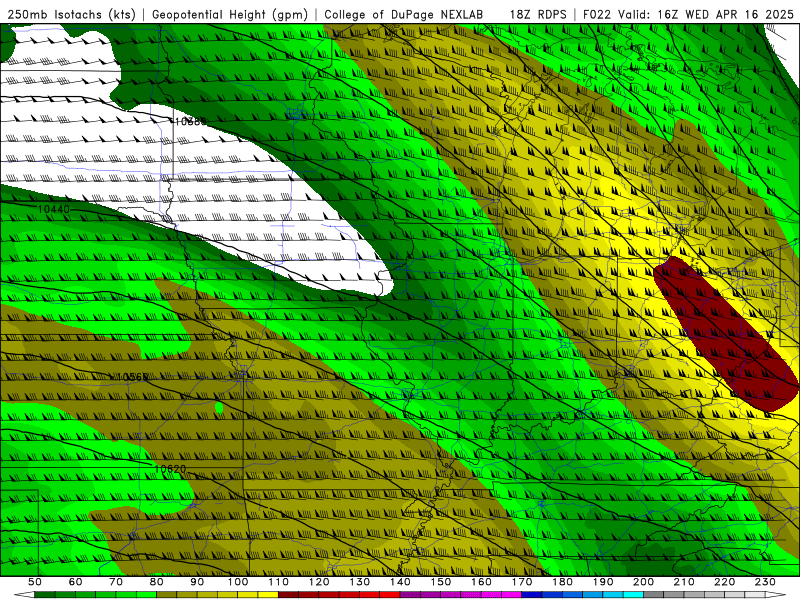Click legend value 210
The image size is (800, 600).
click(x=684, y=582)
